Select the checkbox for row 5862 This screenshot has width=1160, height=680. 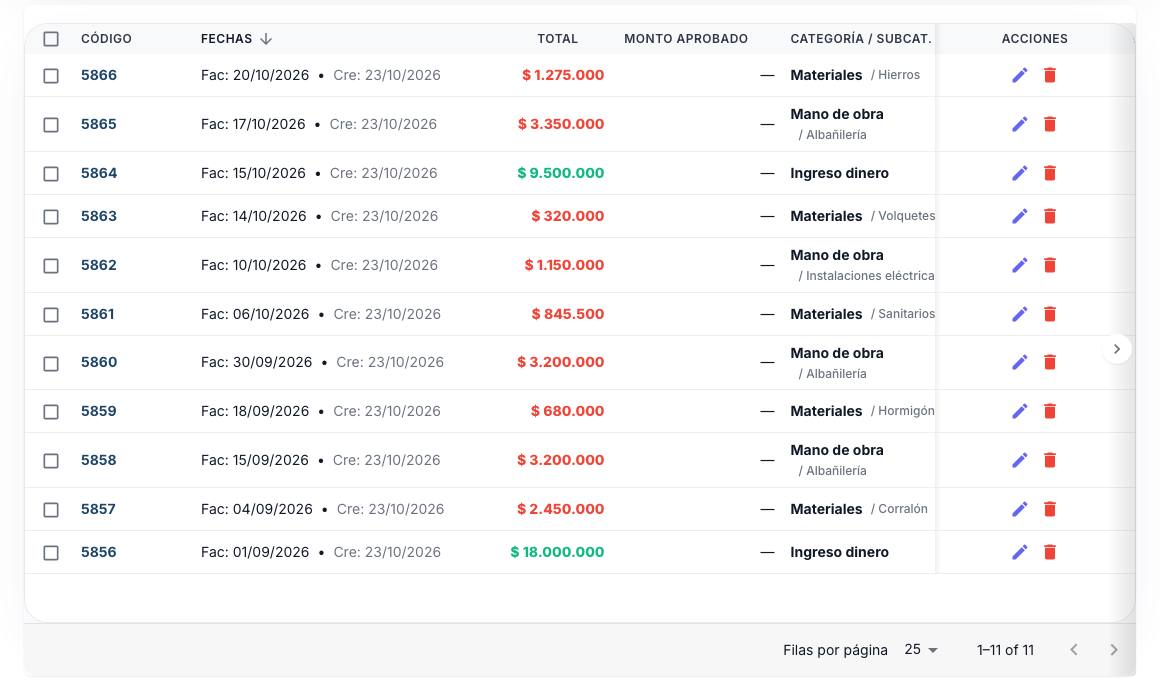[51, 266]
